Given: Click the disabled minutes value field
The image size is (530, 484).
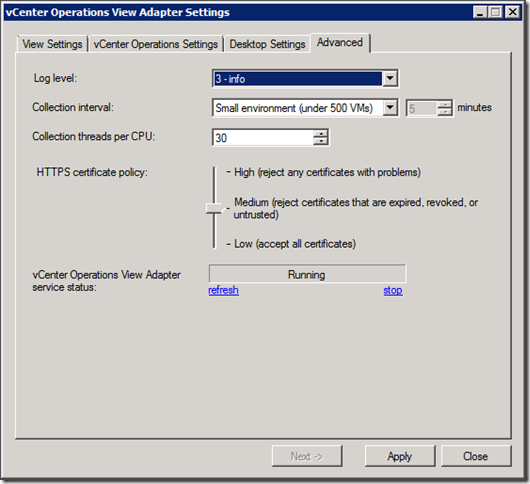Looking at the screenshot, I should (x=422, y=108).
